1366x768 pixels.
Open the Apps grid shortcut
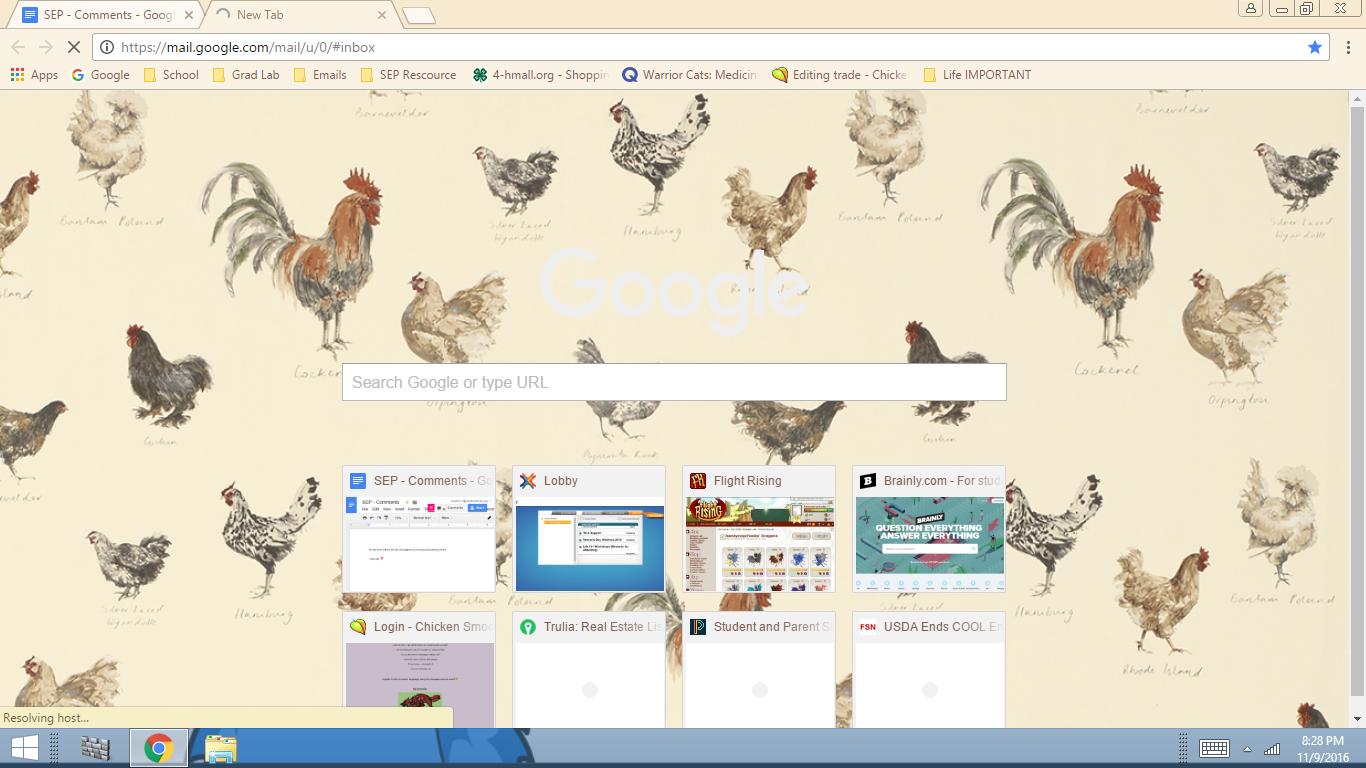tap(34, 75)
